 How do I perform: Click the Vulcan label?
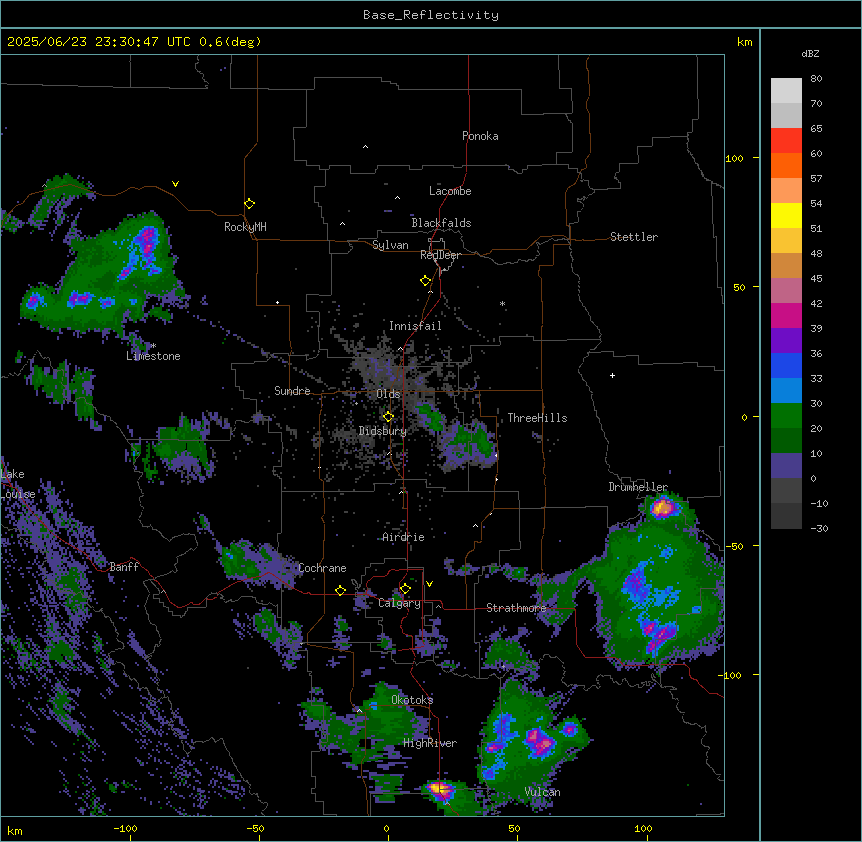543,792
